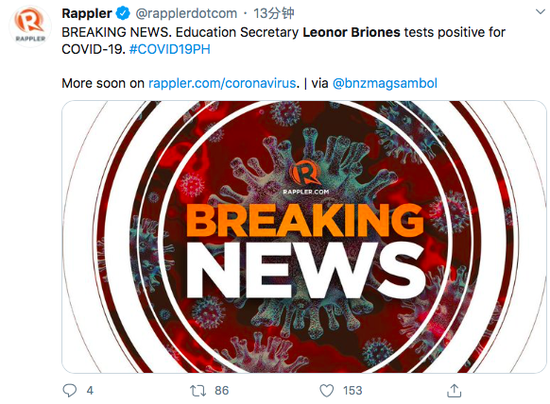Viewport: 550px width, 404px height.
Task: Open Rappler profile avatar
Action: pos(30,26)
